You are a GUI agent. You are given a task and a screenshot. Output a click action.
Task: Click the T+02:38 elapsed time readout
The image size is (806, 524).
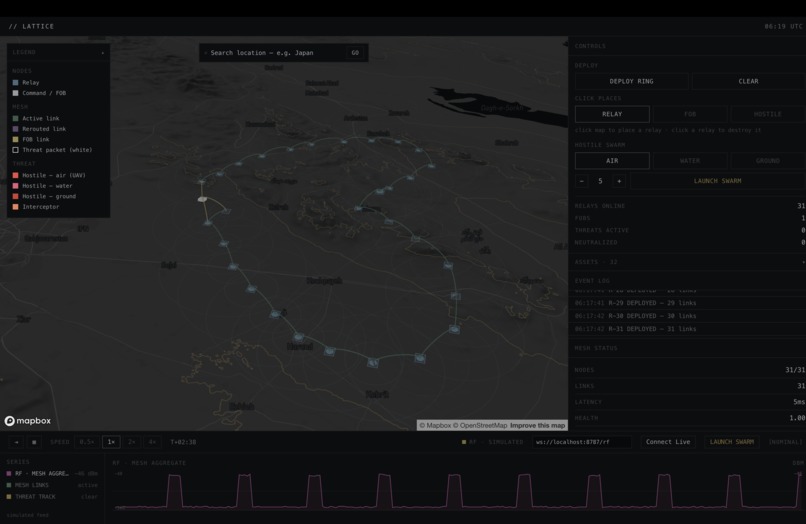pyautogui.click(x=183, y=442)
